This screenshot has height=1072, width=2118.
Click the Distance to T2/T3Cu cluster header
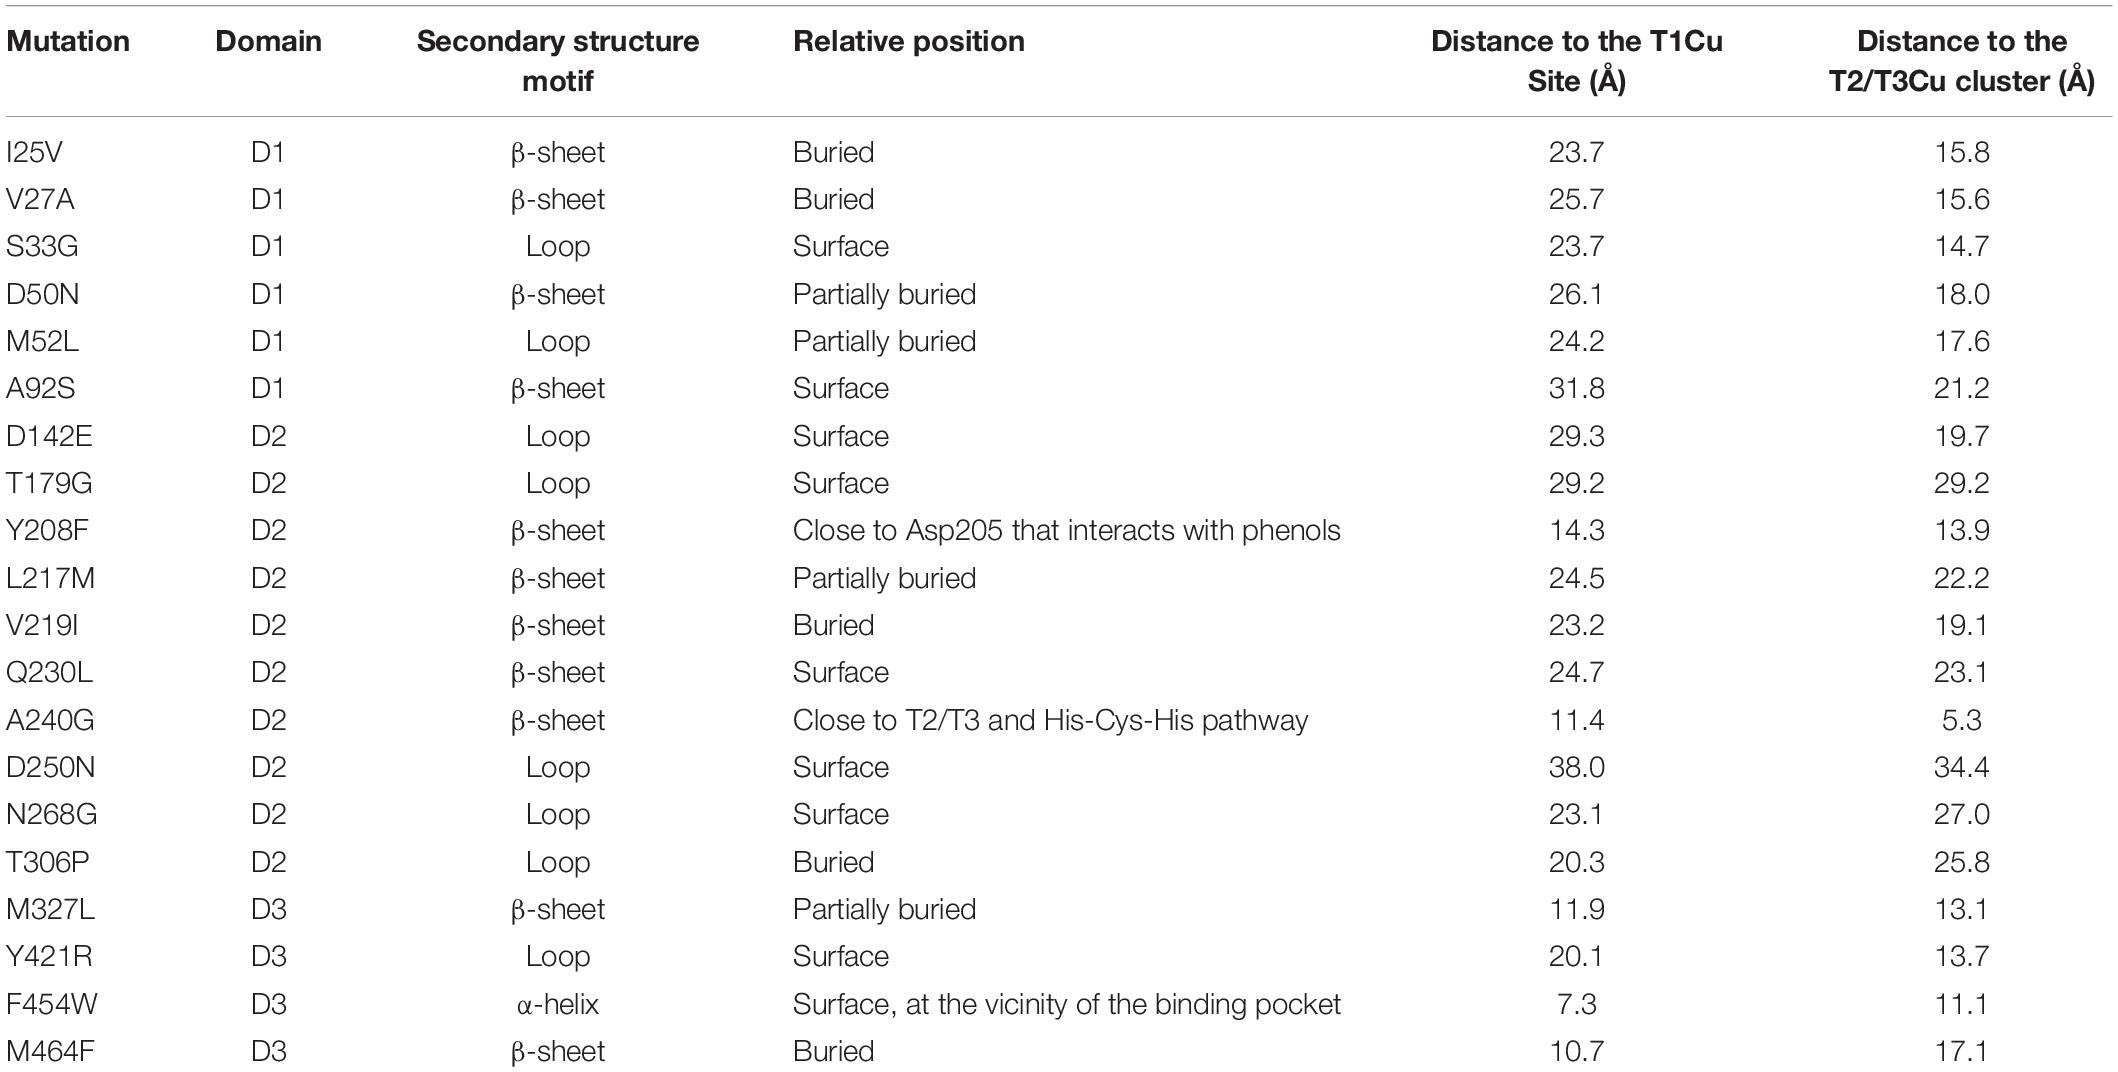pyautogui.click(x=1961, y=61)
